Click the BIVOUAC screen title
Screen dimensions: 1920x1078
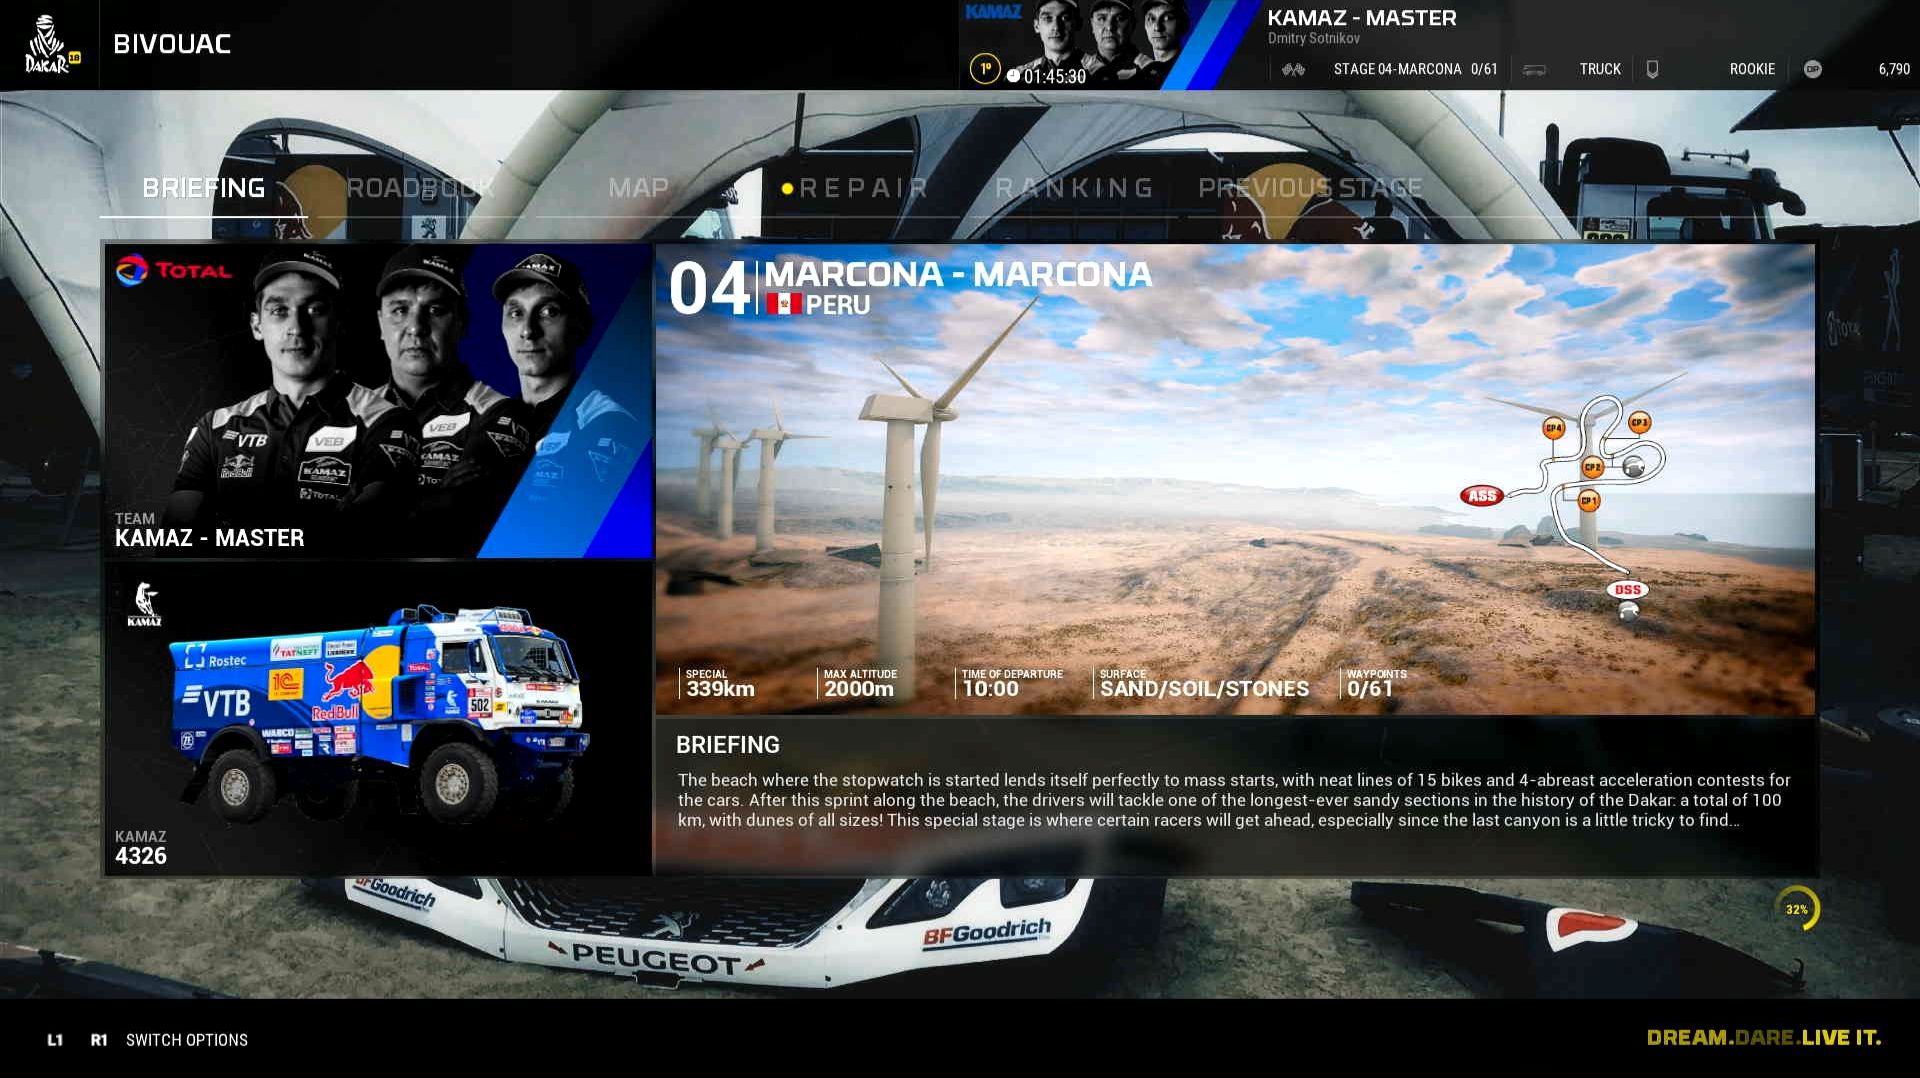click(172, 44)
